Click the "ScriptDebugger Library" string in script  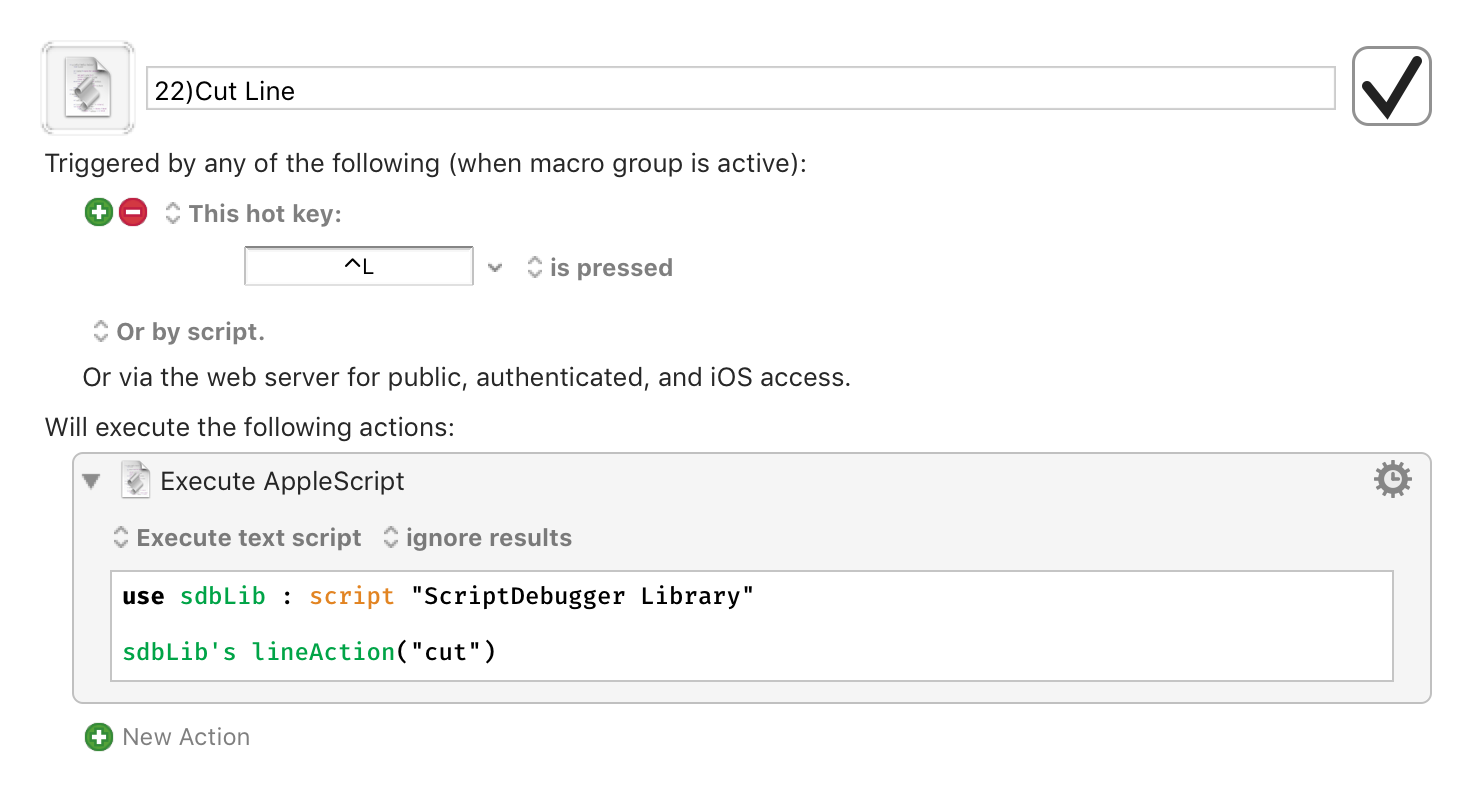(582, 597)
